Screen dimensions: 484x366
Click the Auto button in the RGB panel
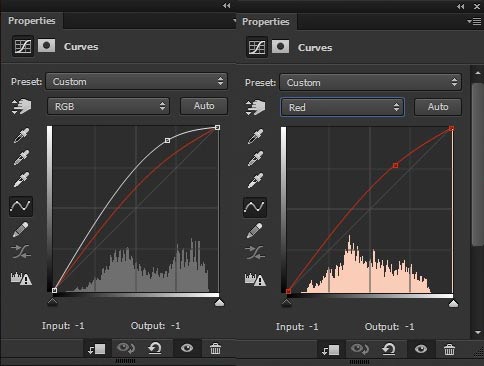tap(204, 106)
